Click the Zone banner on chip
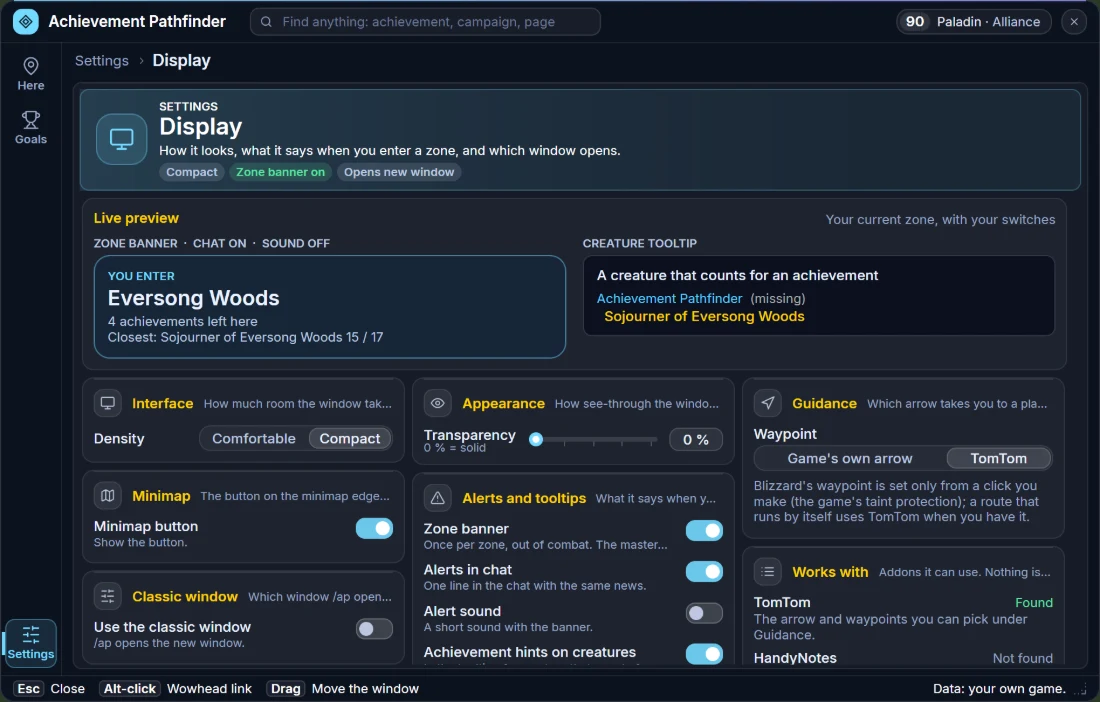 [x=281, y=172]
